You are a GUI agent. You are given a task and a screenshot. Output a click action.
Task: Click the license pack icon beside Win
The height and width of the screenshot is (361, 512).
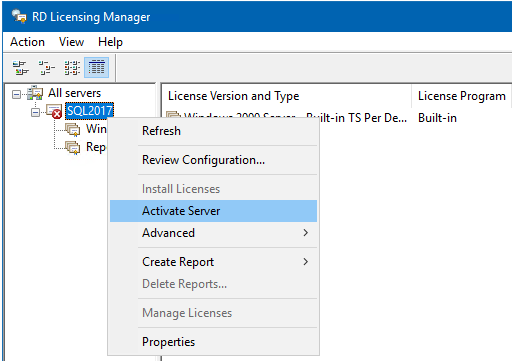[73, 129]
